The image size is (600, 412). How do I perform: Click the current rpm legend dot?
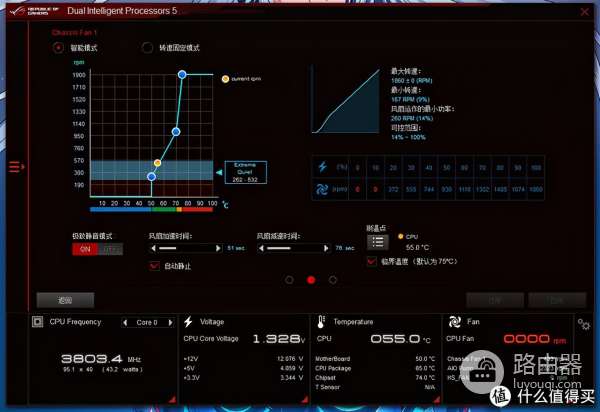(x=225, y=79)
